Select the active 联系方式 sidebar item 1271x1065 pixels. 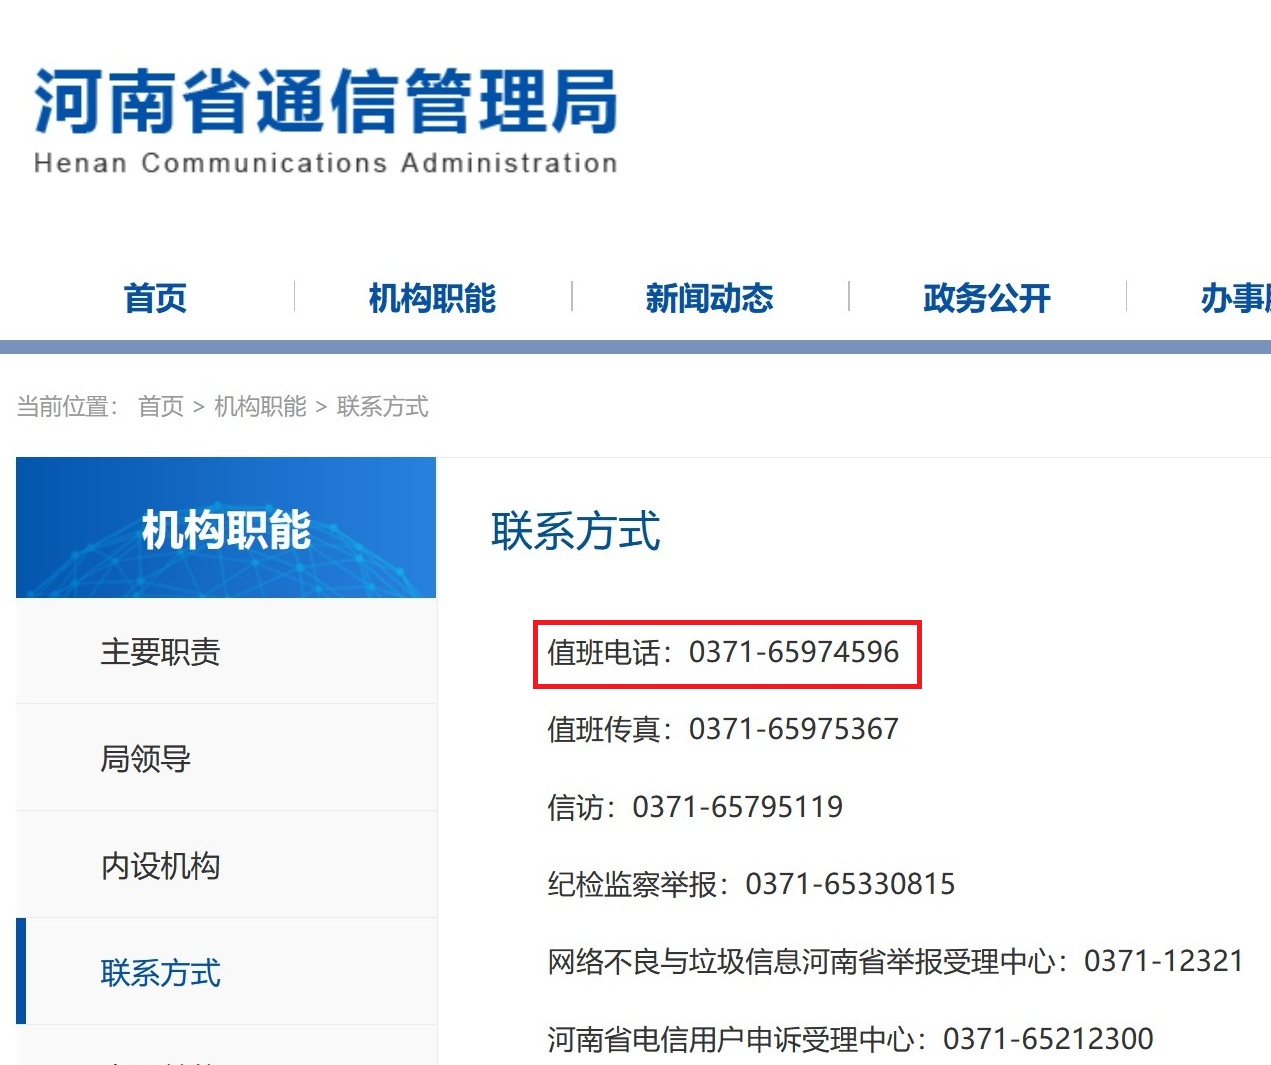coord(160,973)
